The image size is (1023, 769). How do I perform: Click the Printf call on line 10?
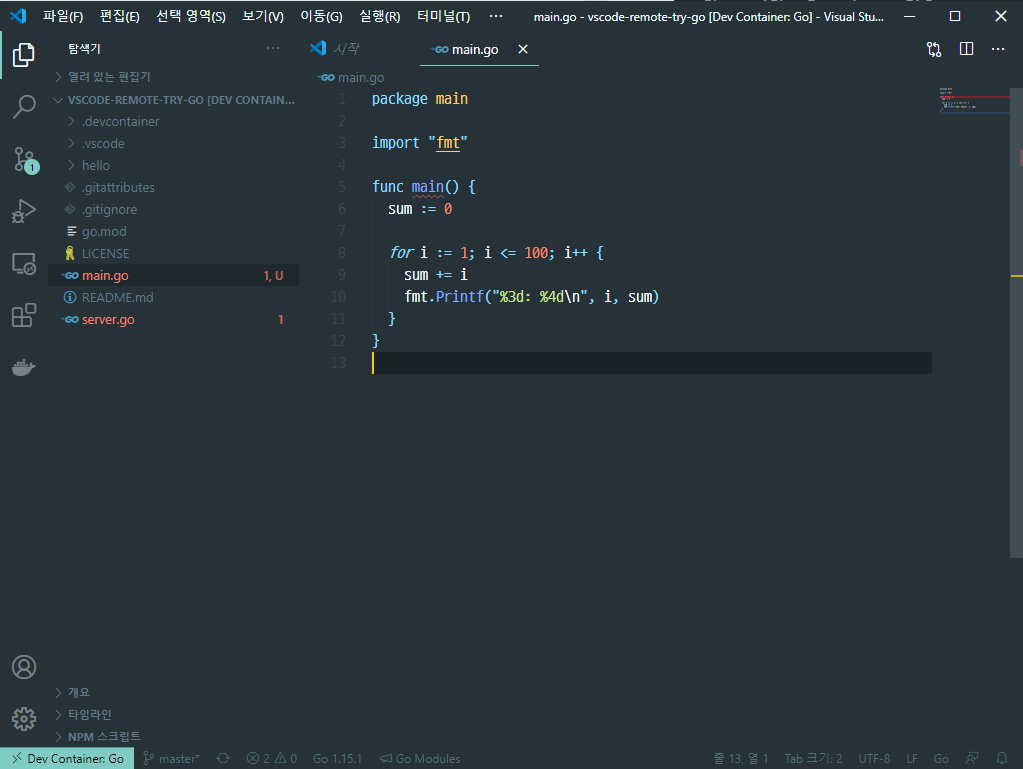point(459,297)
